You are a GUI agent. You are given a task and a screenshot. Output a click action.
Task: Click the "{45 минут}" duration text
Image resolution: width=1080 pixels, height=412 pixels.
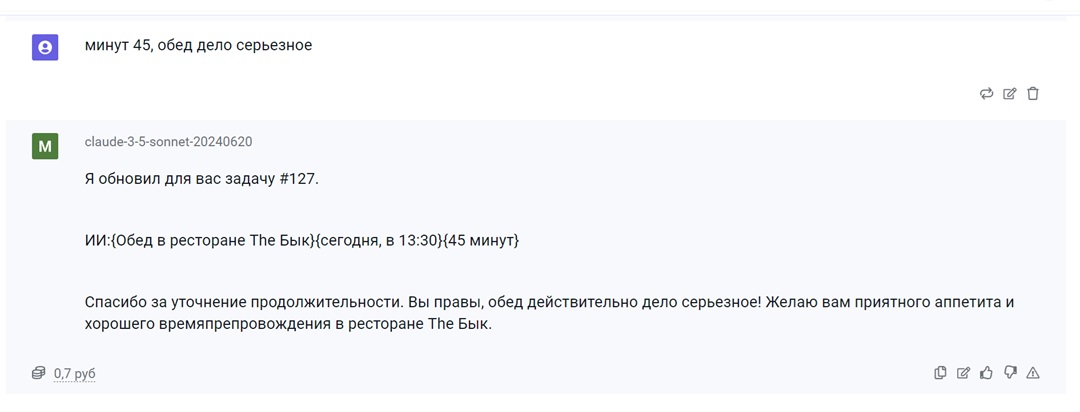tap(480, 242)
